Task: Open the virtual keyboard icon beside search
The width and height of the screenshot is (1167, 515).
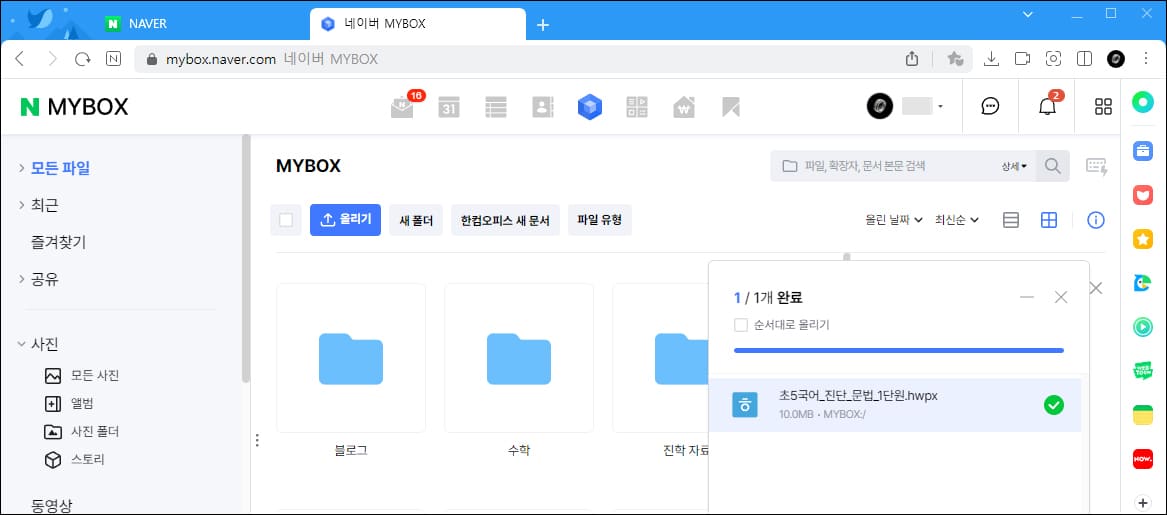Action: (1097, 166)
